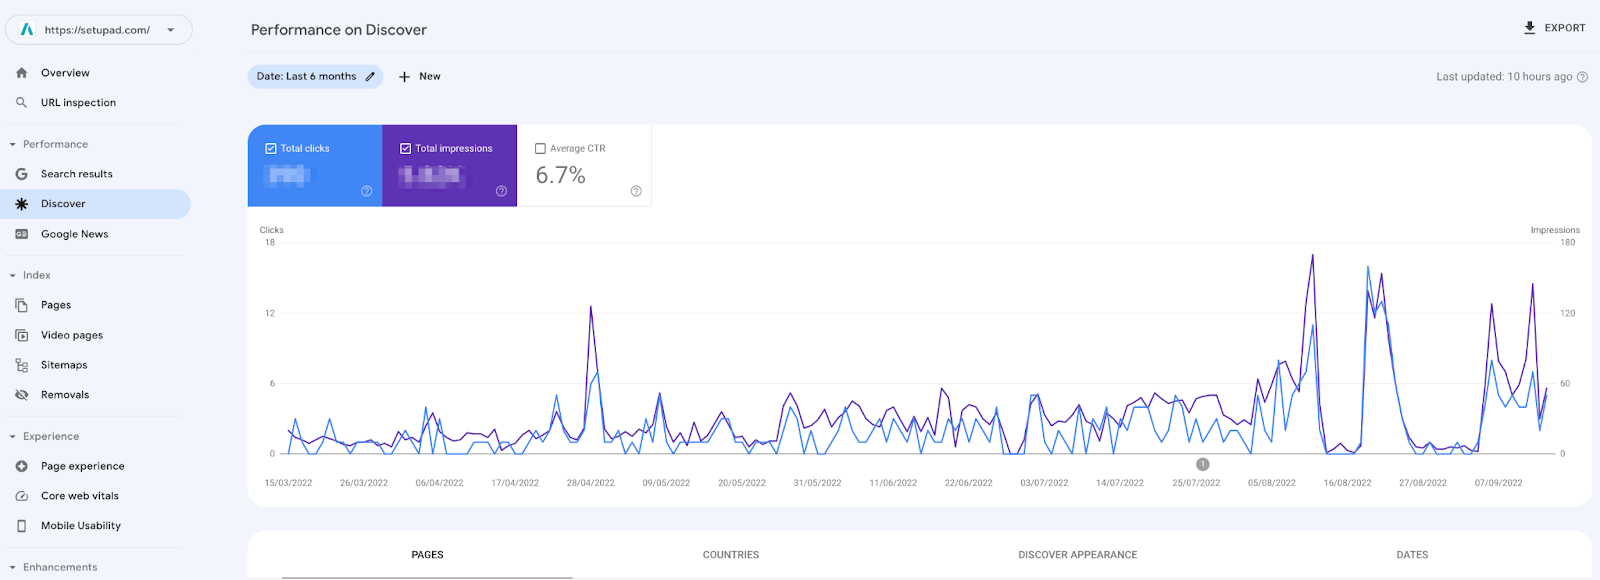Click the pencil icon on date filter

370,76
